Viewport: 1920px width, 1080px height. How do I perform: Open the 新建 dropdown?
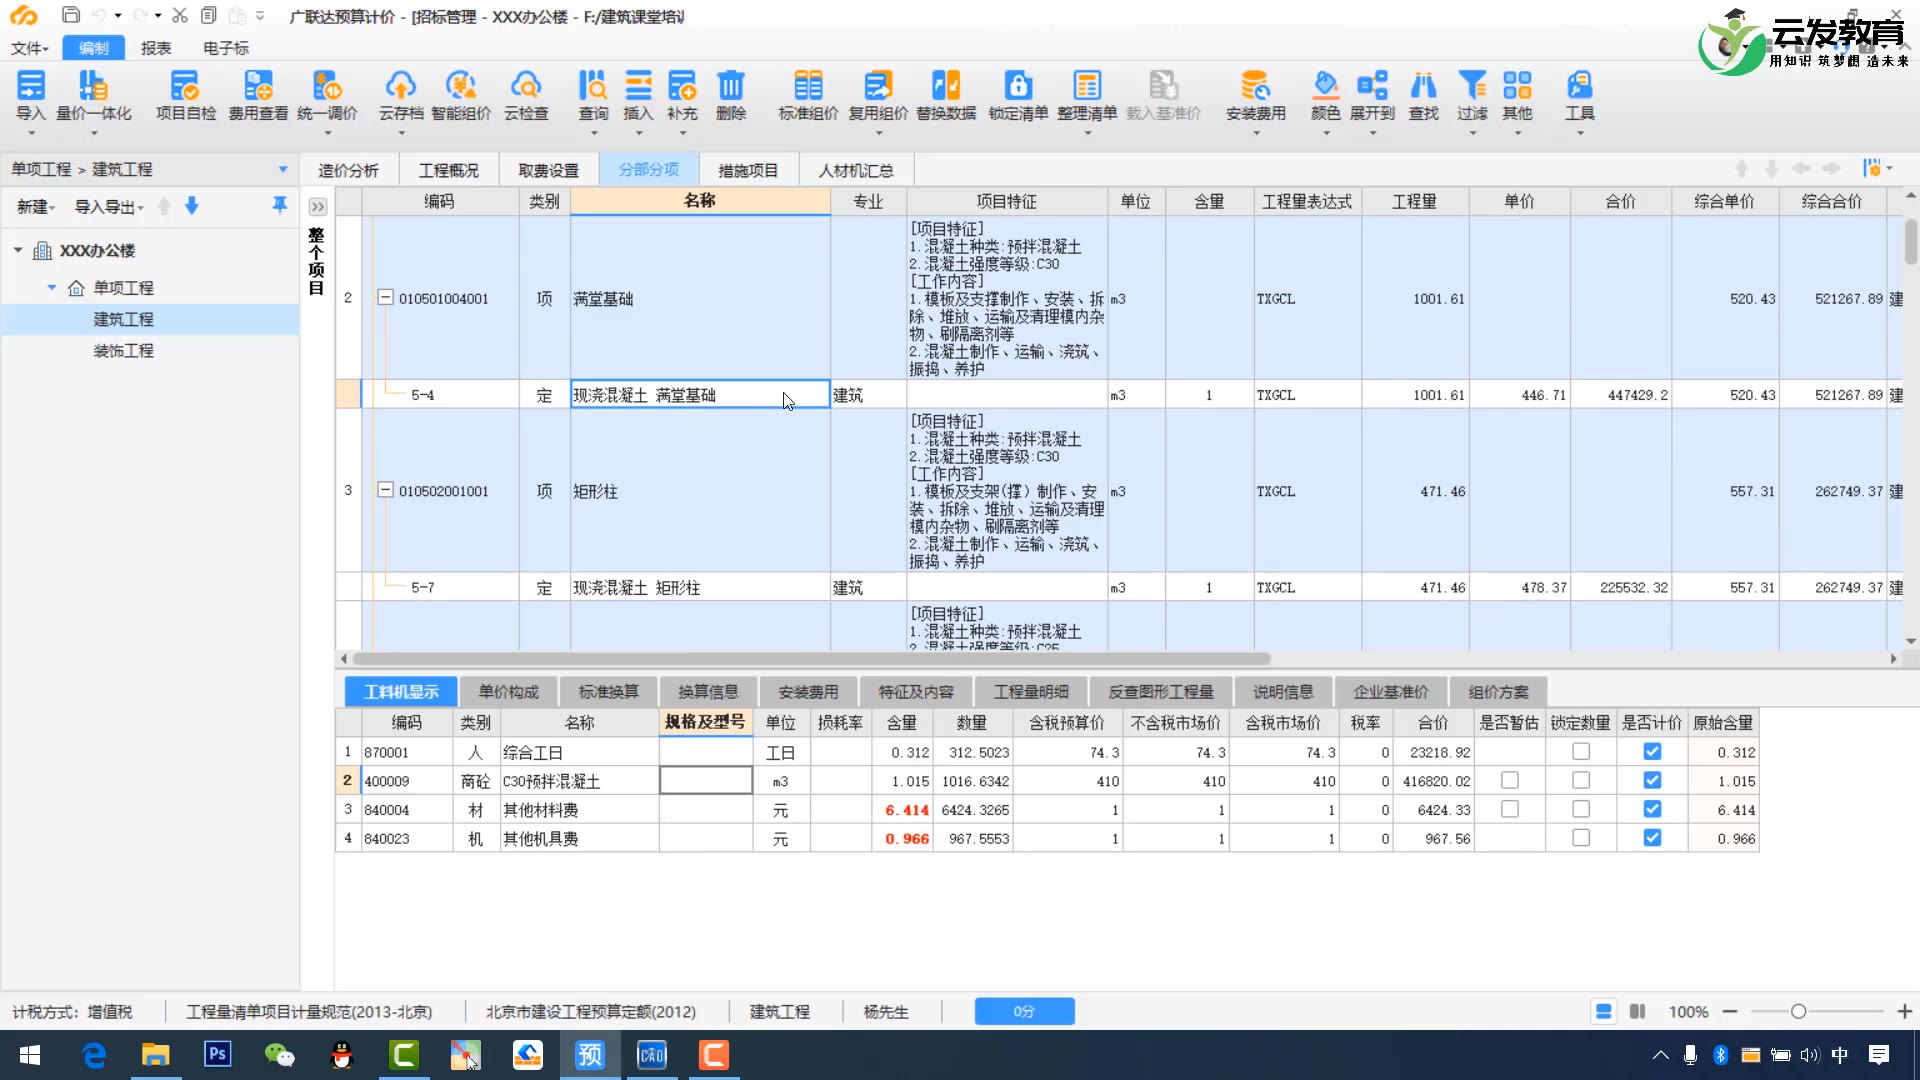[x=36, y=207]
